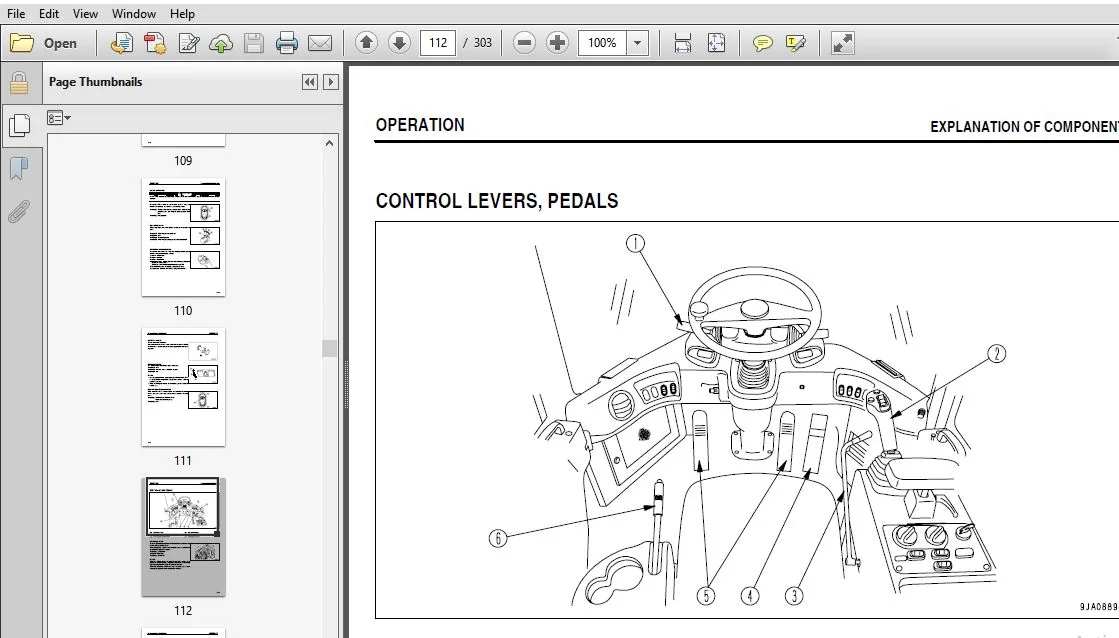Enter read mode with expand arrows icon
This screenshot has width=1119, height=638.
(x=843, y=43)
